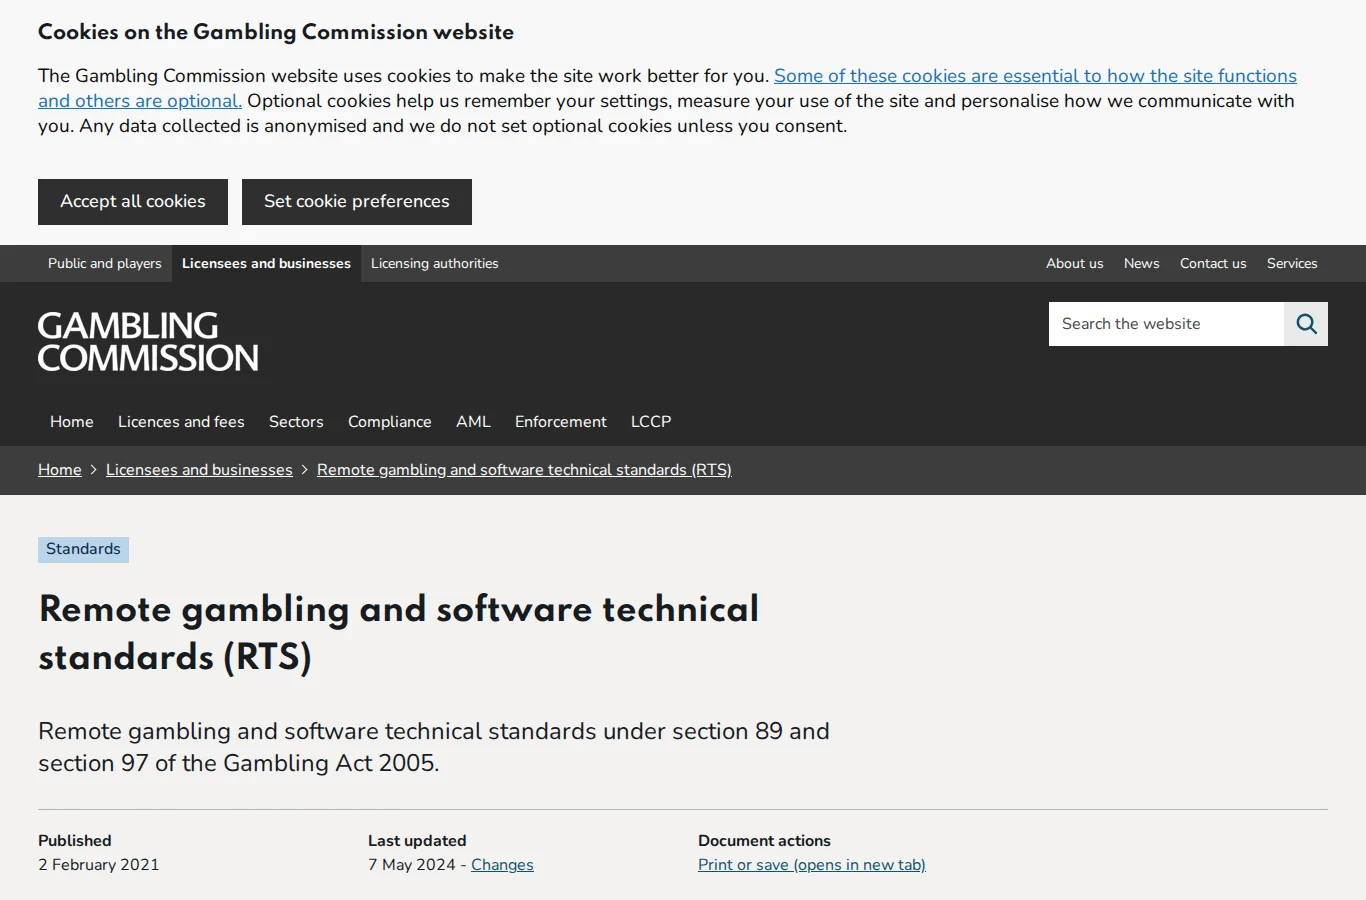Open Enforcement navigation item
Image resolution: width=1366 pixels, height=900 pixels.
tap(561, 422)
